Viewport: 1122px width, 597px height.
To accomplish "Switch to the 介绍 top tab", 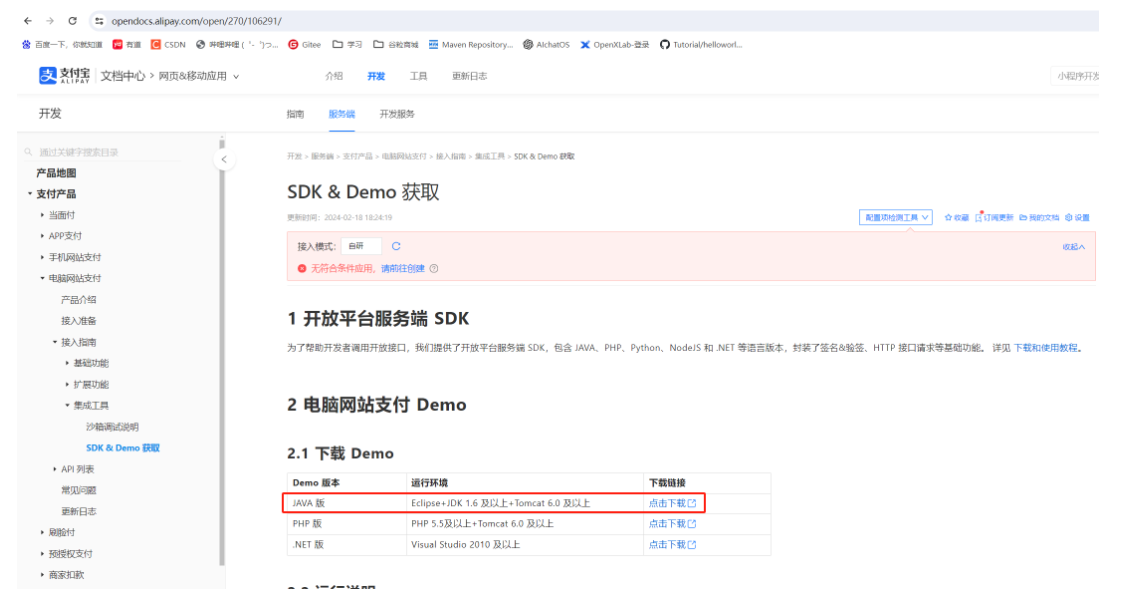I will point(334,76).
